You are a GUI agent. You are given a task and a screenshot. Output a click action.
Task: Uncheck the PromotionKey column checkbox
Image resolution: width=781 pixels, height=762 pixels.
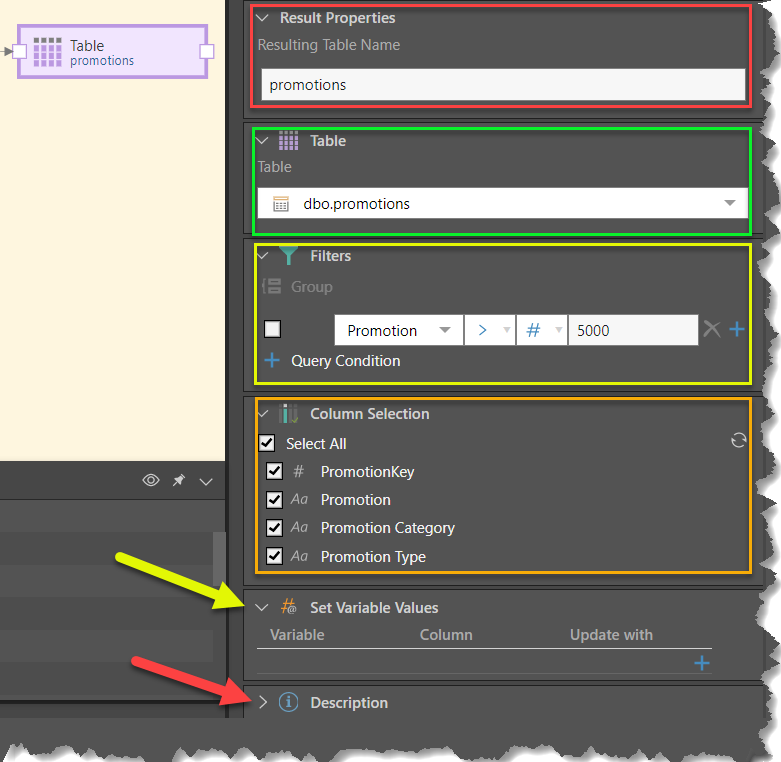pos(275,471)
